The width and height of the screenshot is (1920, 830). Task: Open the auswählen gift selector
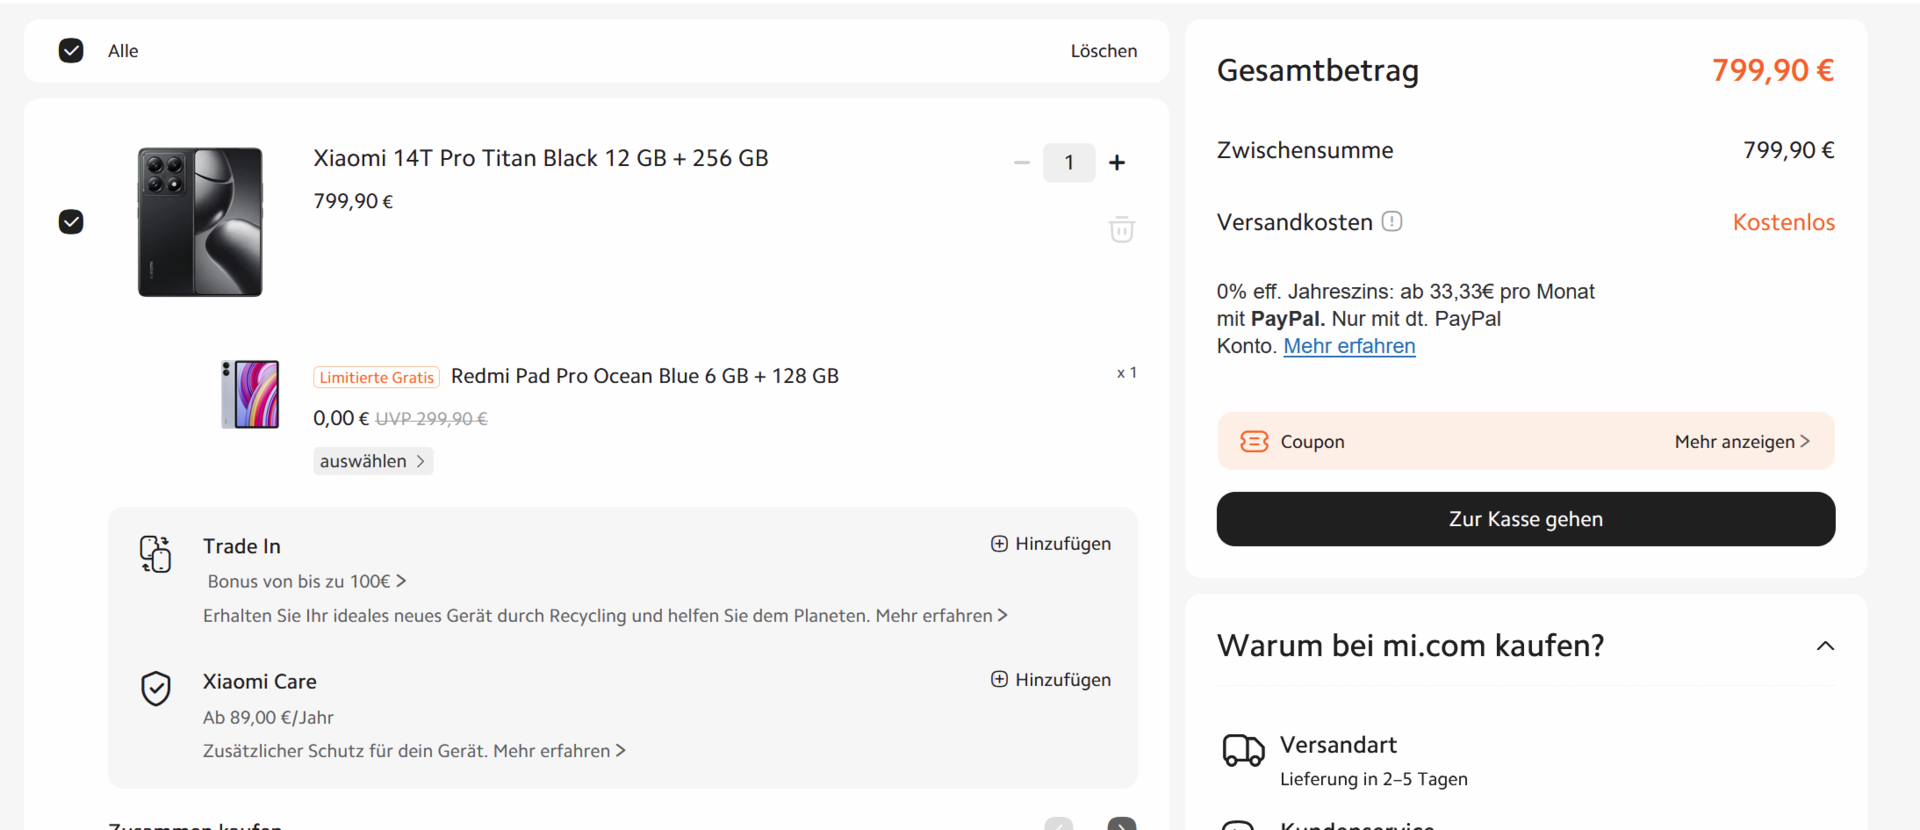372,461
